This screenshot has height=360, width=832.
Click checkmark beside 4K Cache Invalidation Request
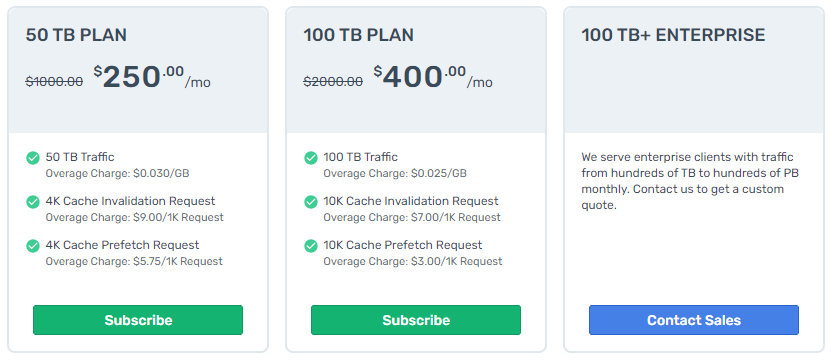pos(33,202)
